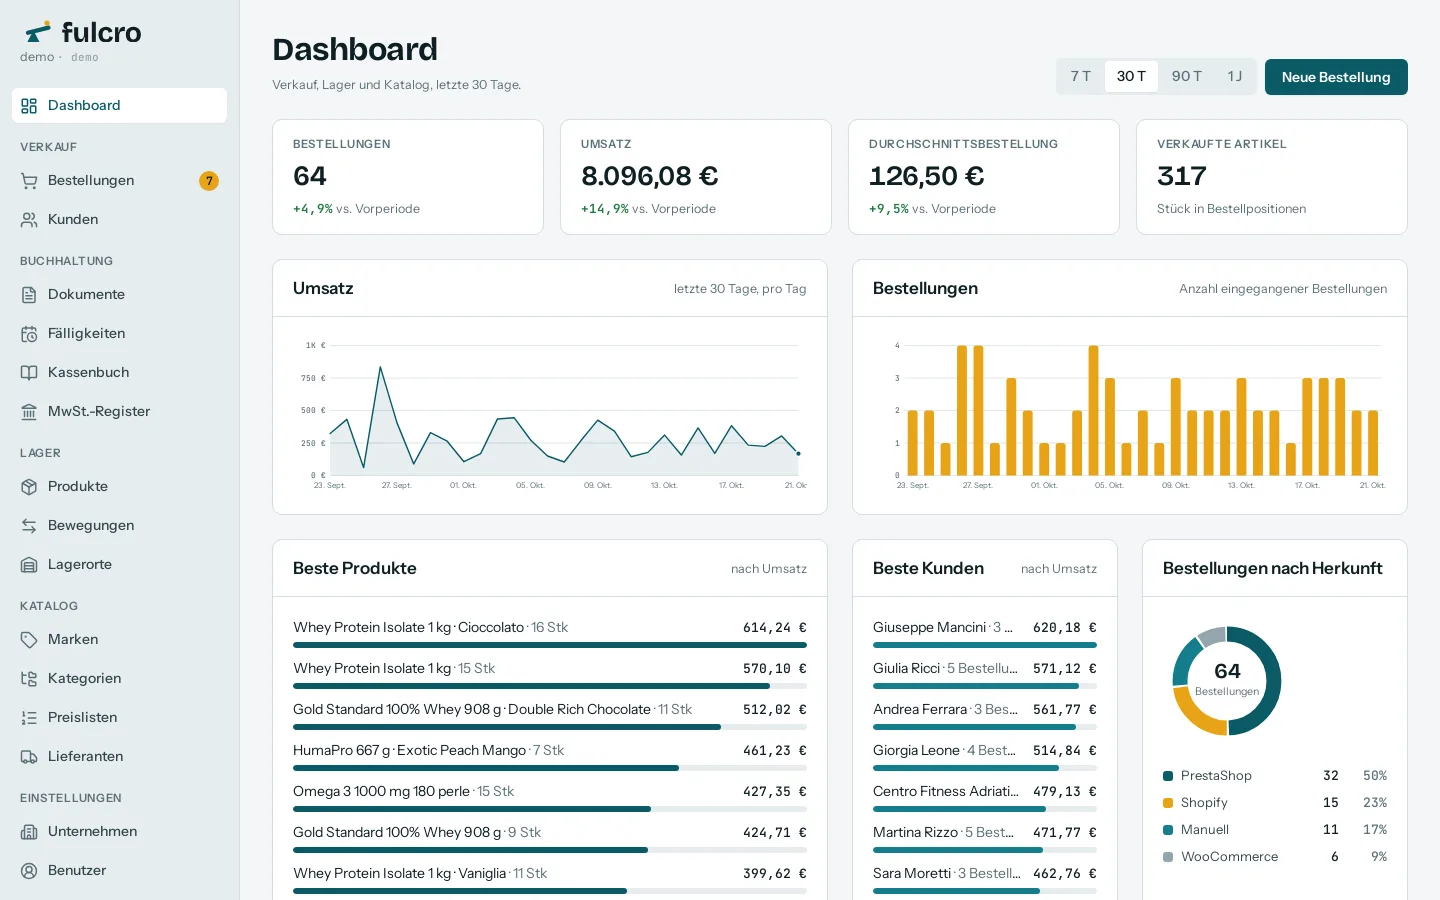The image size is (1440, 900).
Task: Click the Benutzer user circle icon
Action: 29,871
